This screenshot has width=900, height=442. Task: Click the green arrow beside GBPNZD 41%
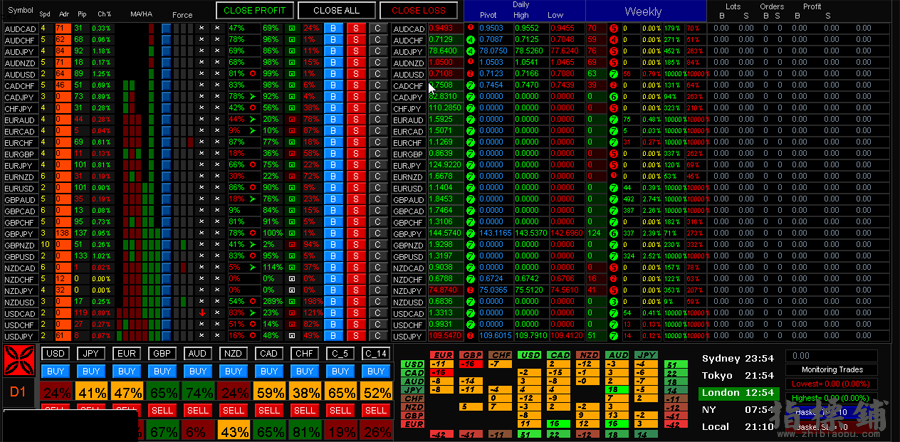coord(253,245)
